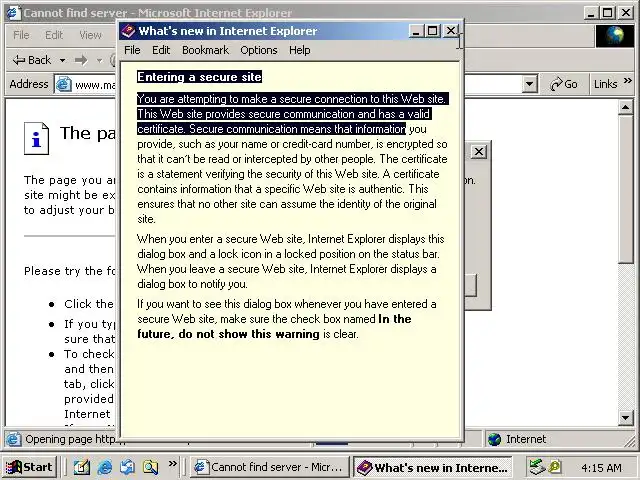Image resolution: width=640 pixels, height=480 pixels.
Task: Expand the Links toolbar chevron
Action: point(628,81)
